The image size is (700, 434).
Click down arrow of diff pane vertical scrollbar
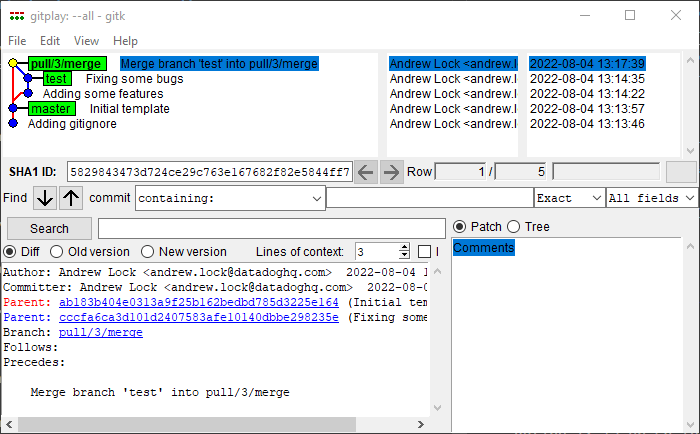[438, 408]
